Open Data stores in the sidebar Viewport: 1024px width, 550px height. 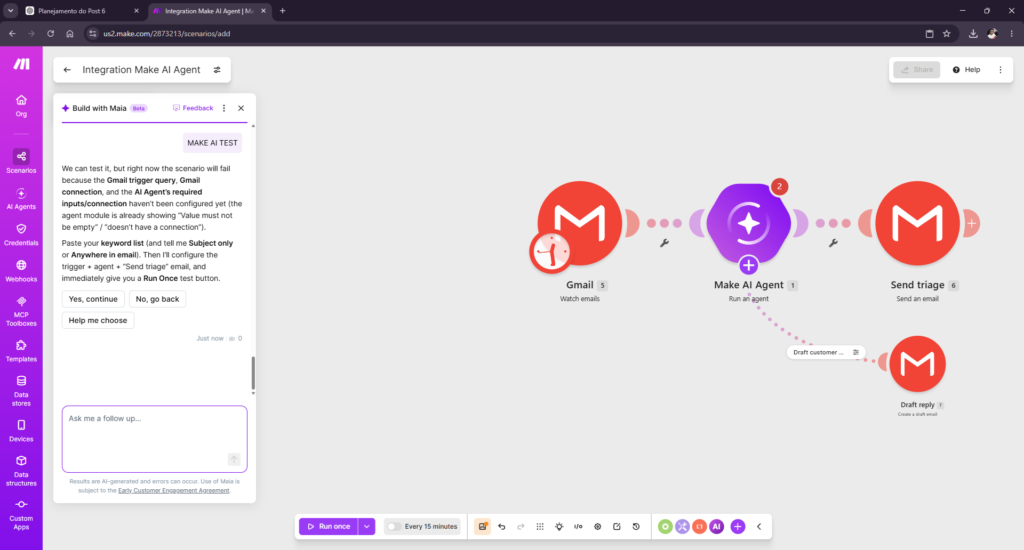click(21, 391)
